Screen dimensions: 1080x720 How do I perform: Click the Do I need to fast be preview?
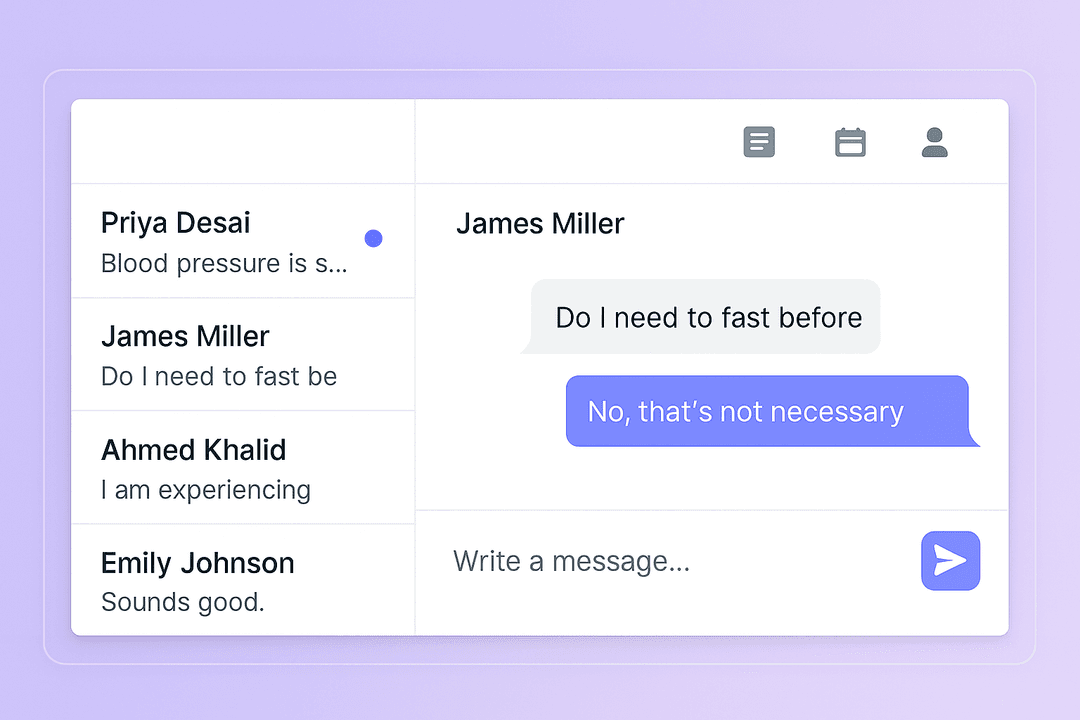click(x=219, y=376)
